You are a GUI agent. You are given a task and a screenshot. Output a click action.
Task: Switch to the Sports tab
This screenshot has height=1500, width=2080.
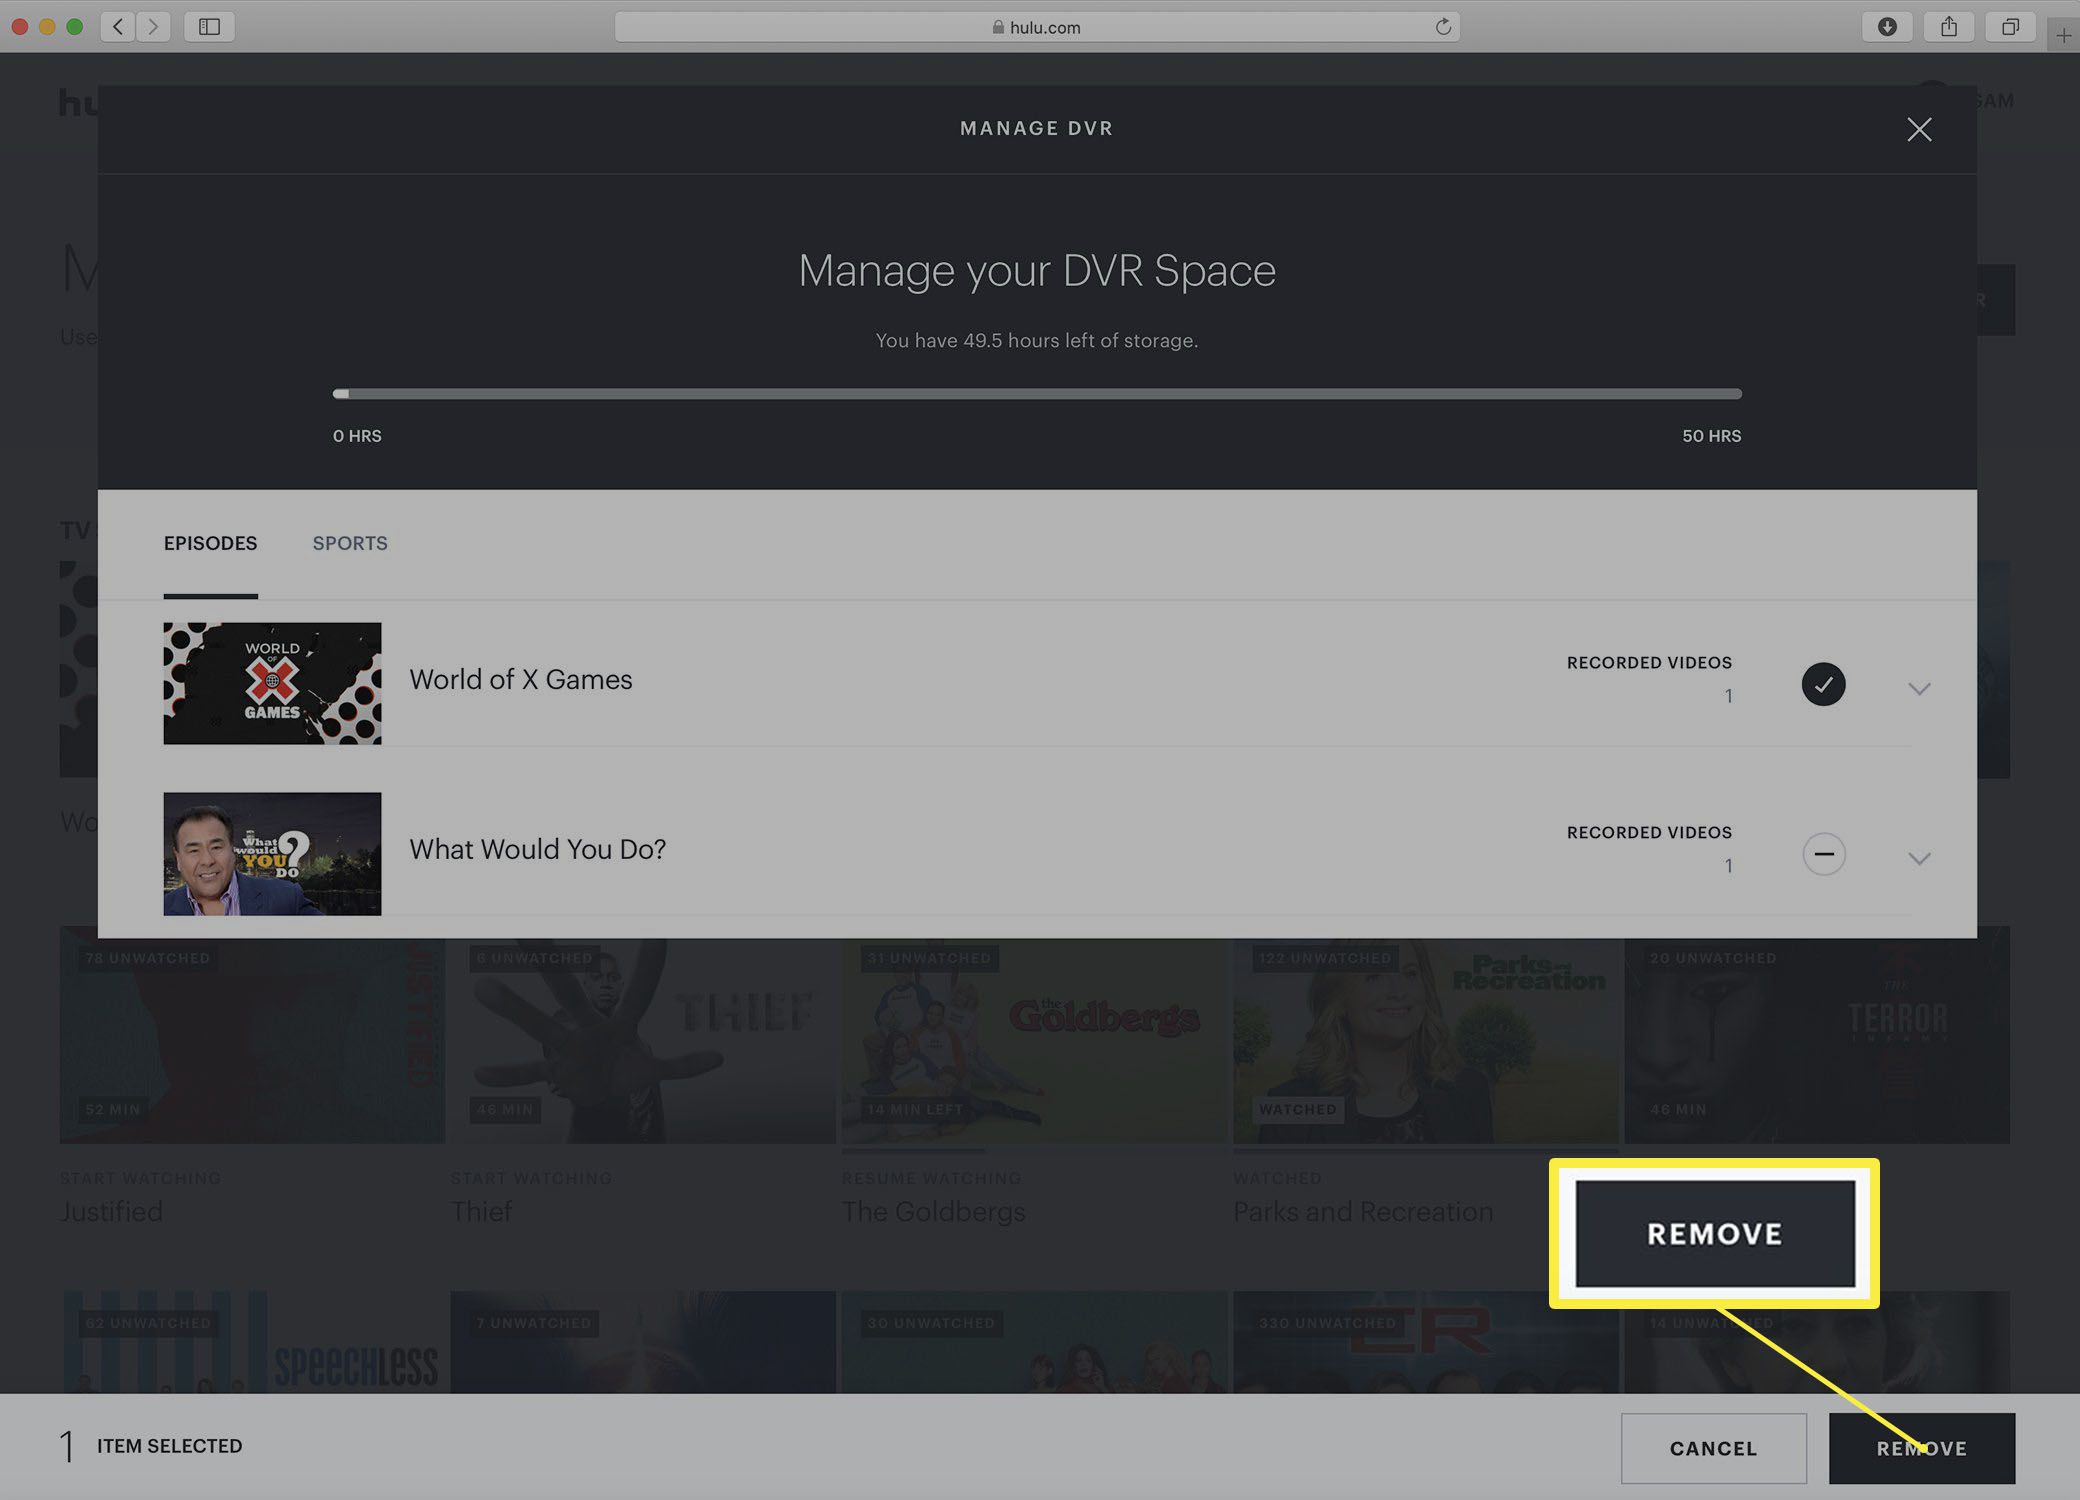(350, 543)
